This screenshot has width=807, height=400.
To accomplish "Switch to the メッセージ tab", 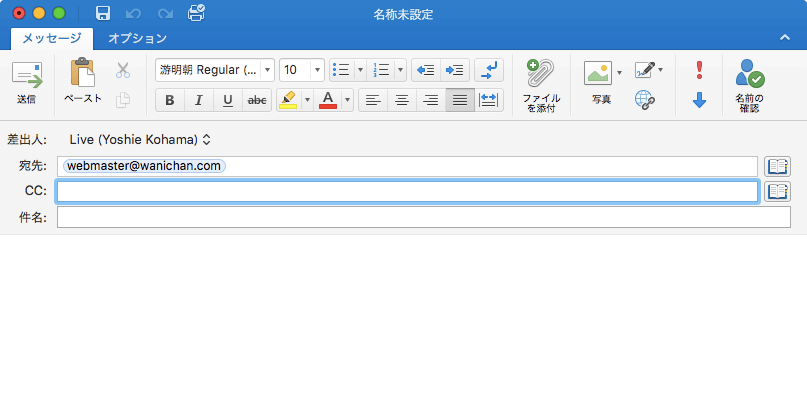I will coord(52,38).
